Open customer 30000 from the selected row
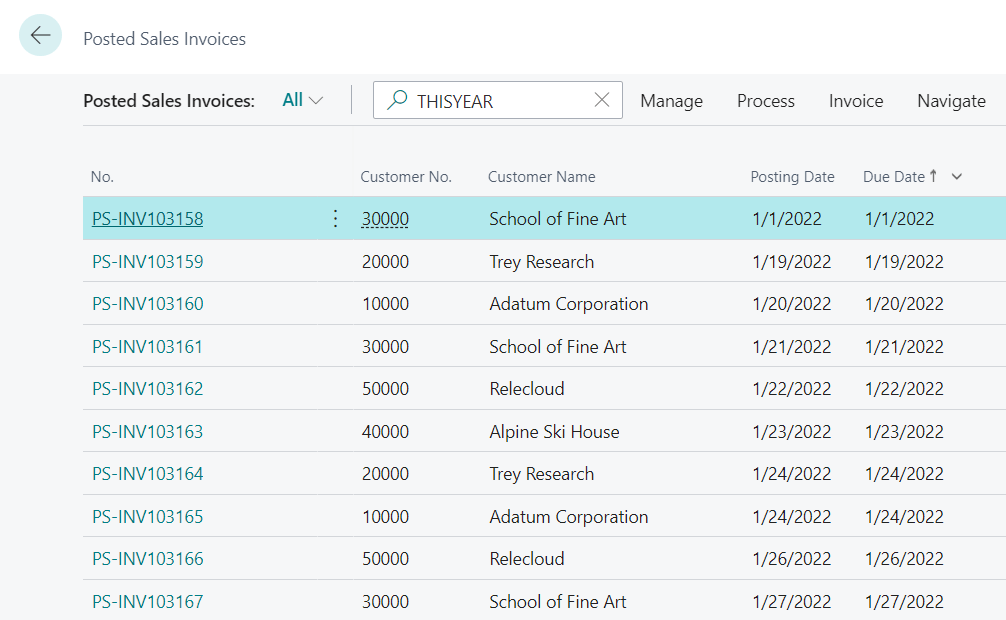 pyautogui.click(x=385, y=218)
